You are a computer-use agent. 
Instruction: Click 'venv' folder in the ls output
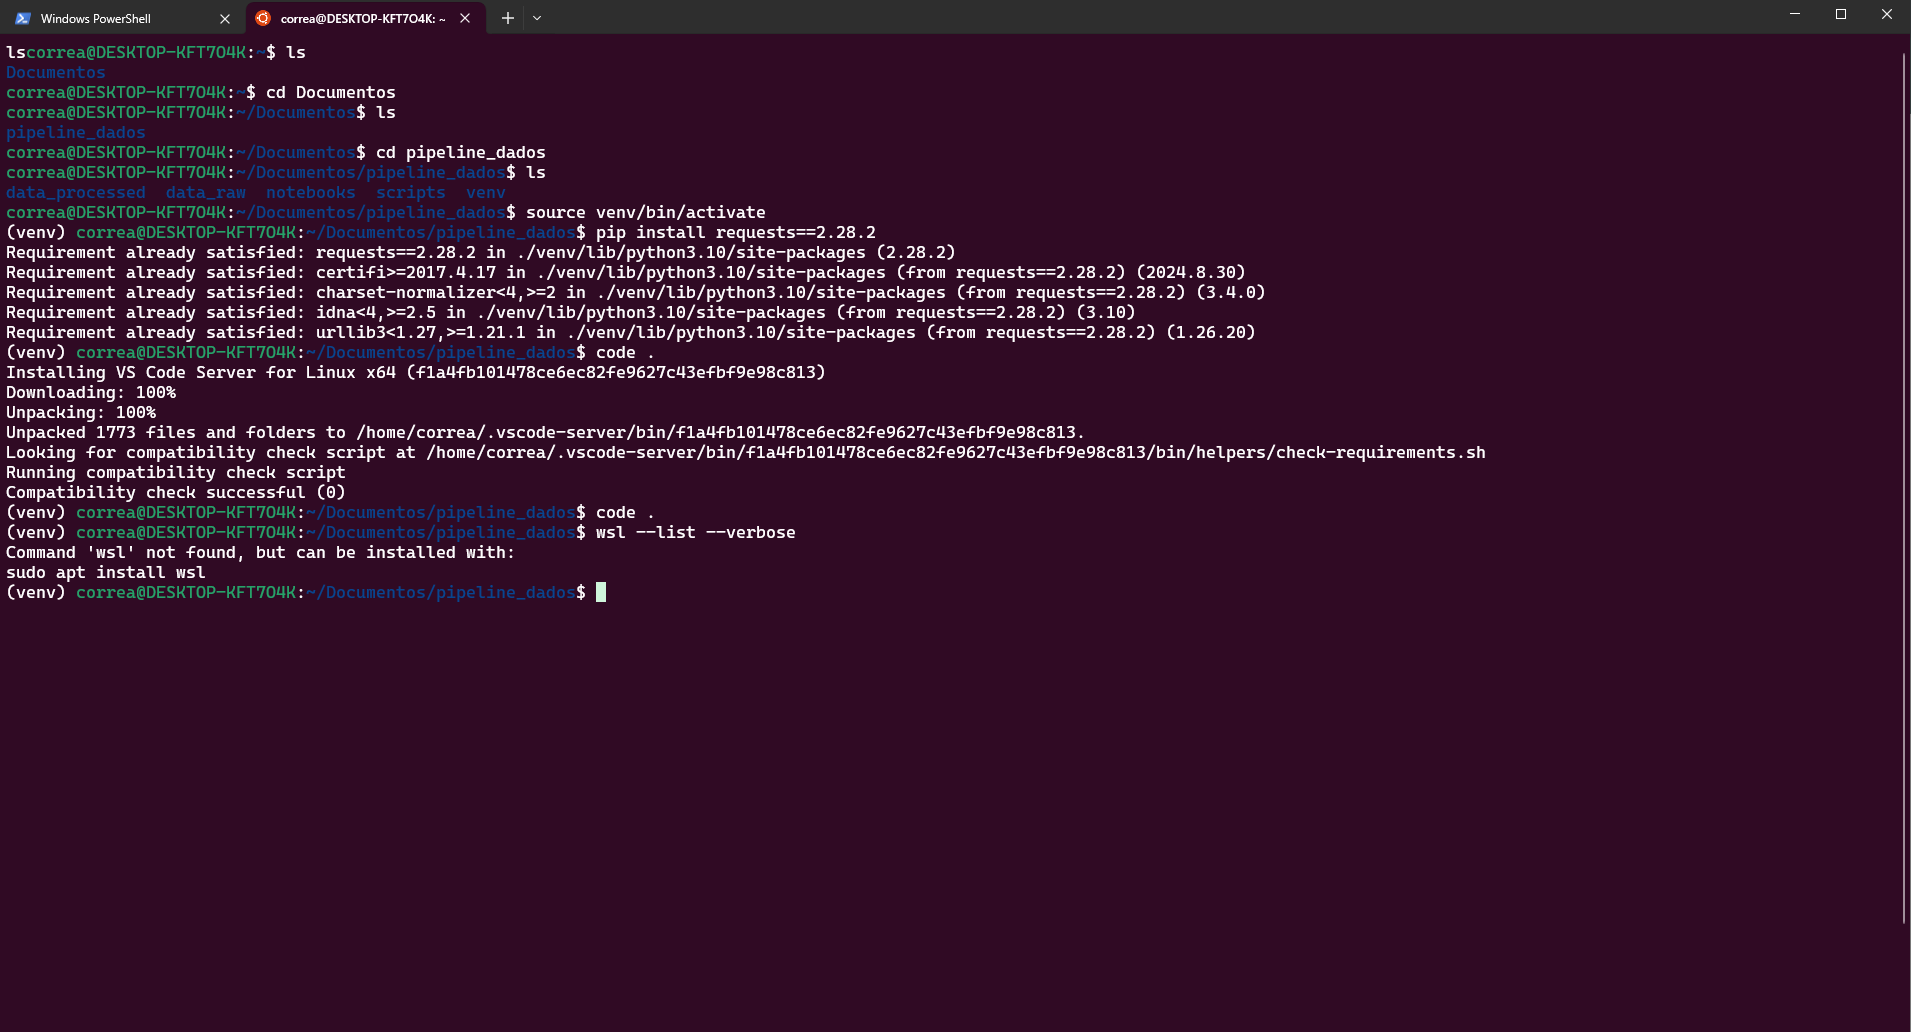tap(486, 192)
